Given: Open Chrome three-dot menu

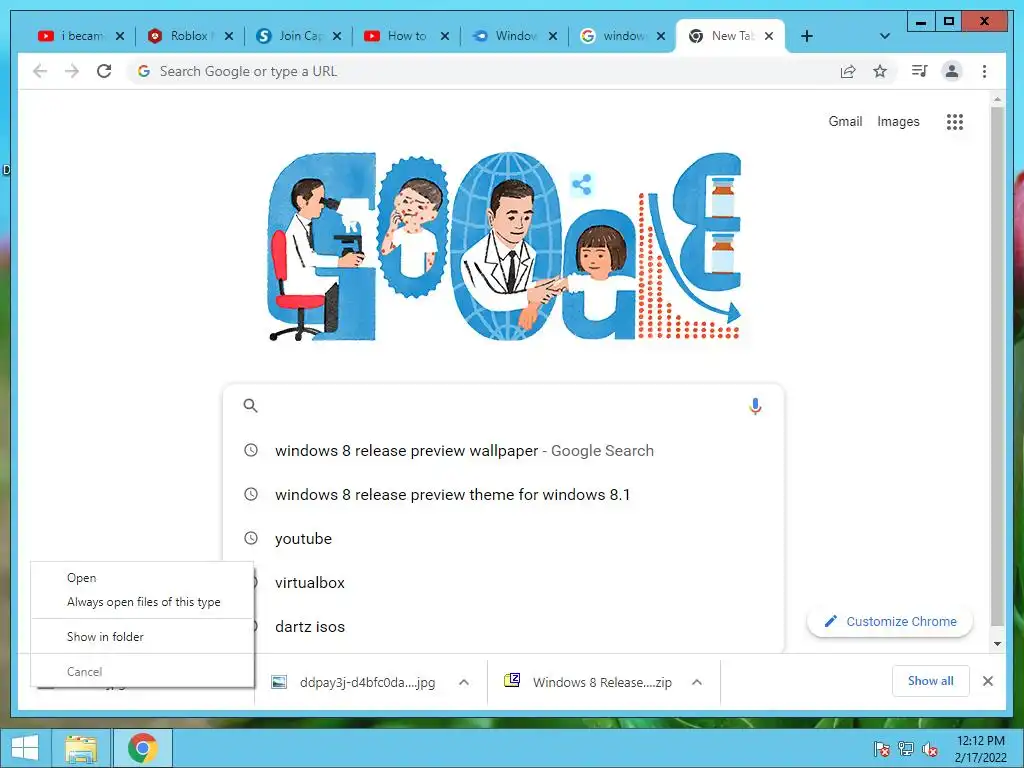Looking at the screenshot, I should tap(984, 71).
